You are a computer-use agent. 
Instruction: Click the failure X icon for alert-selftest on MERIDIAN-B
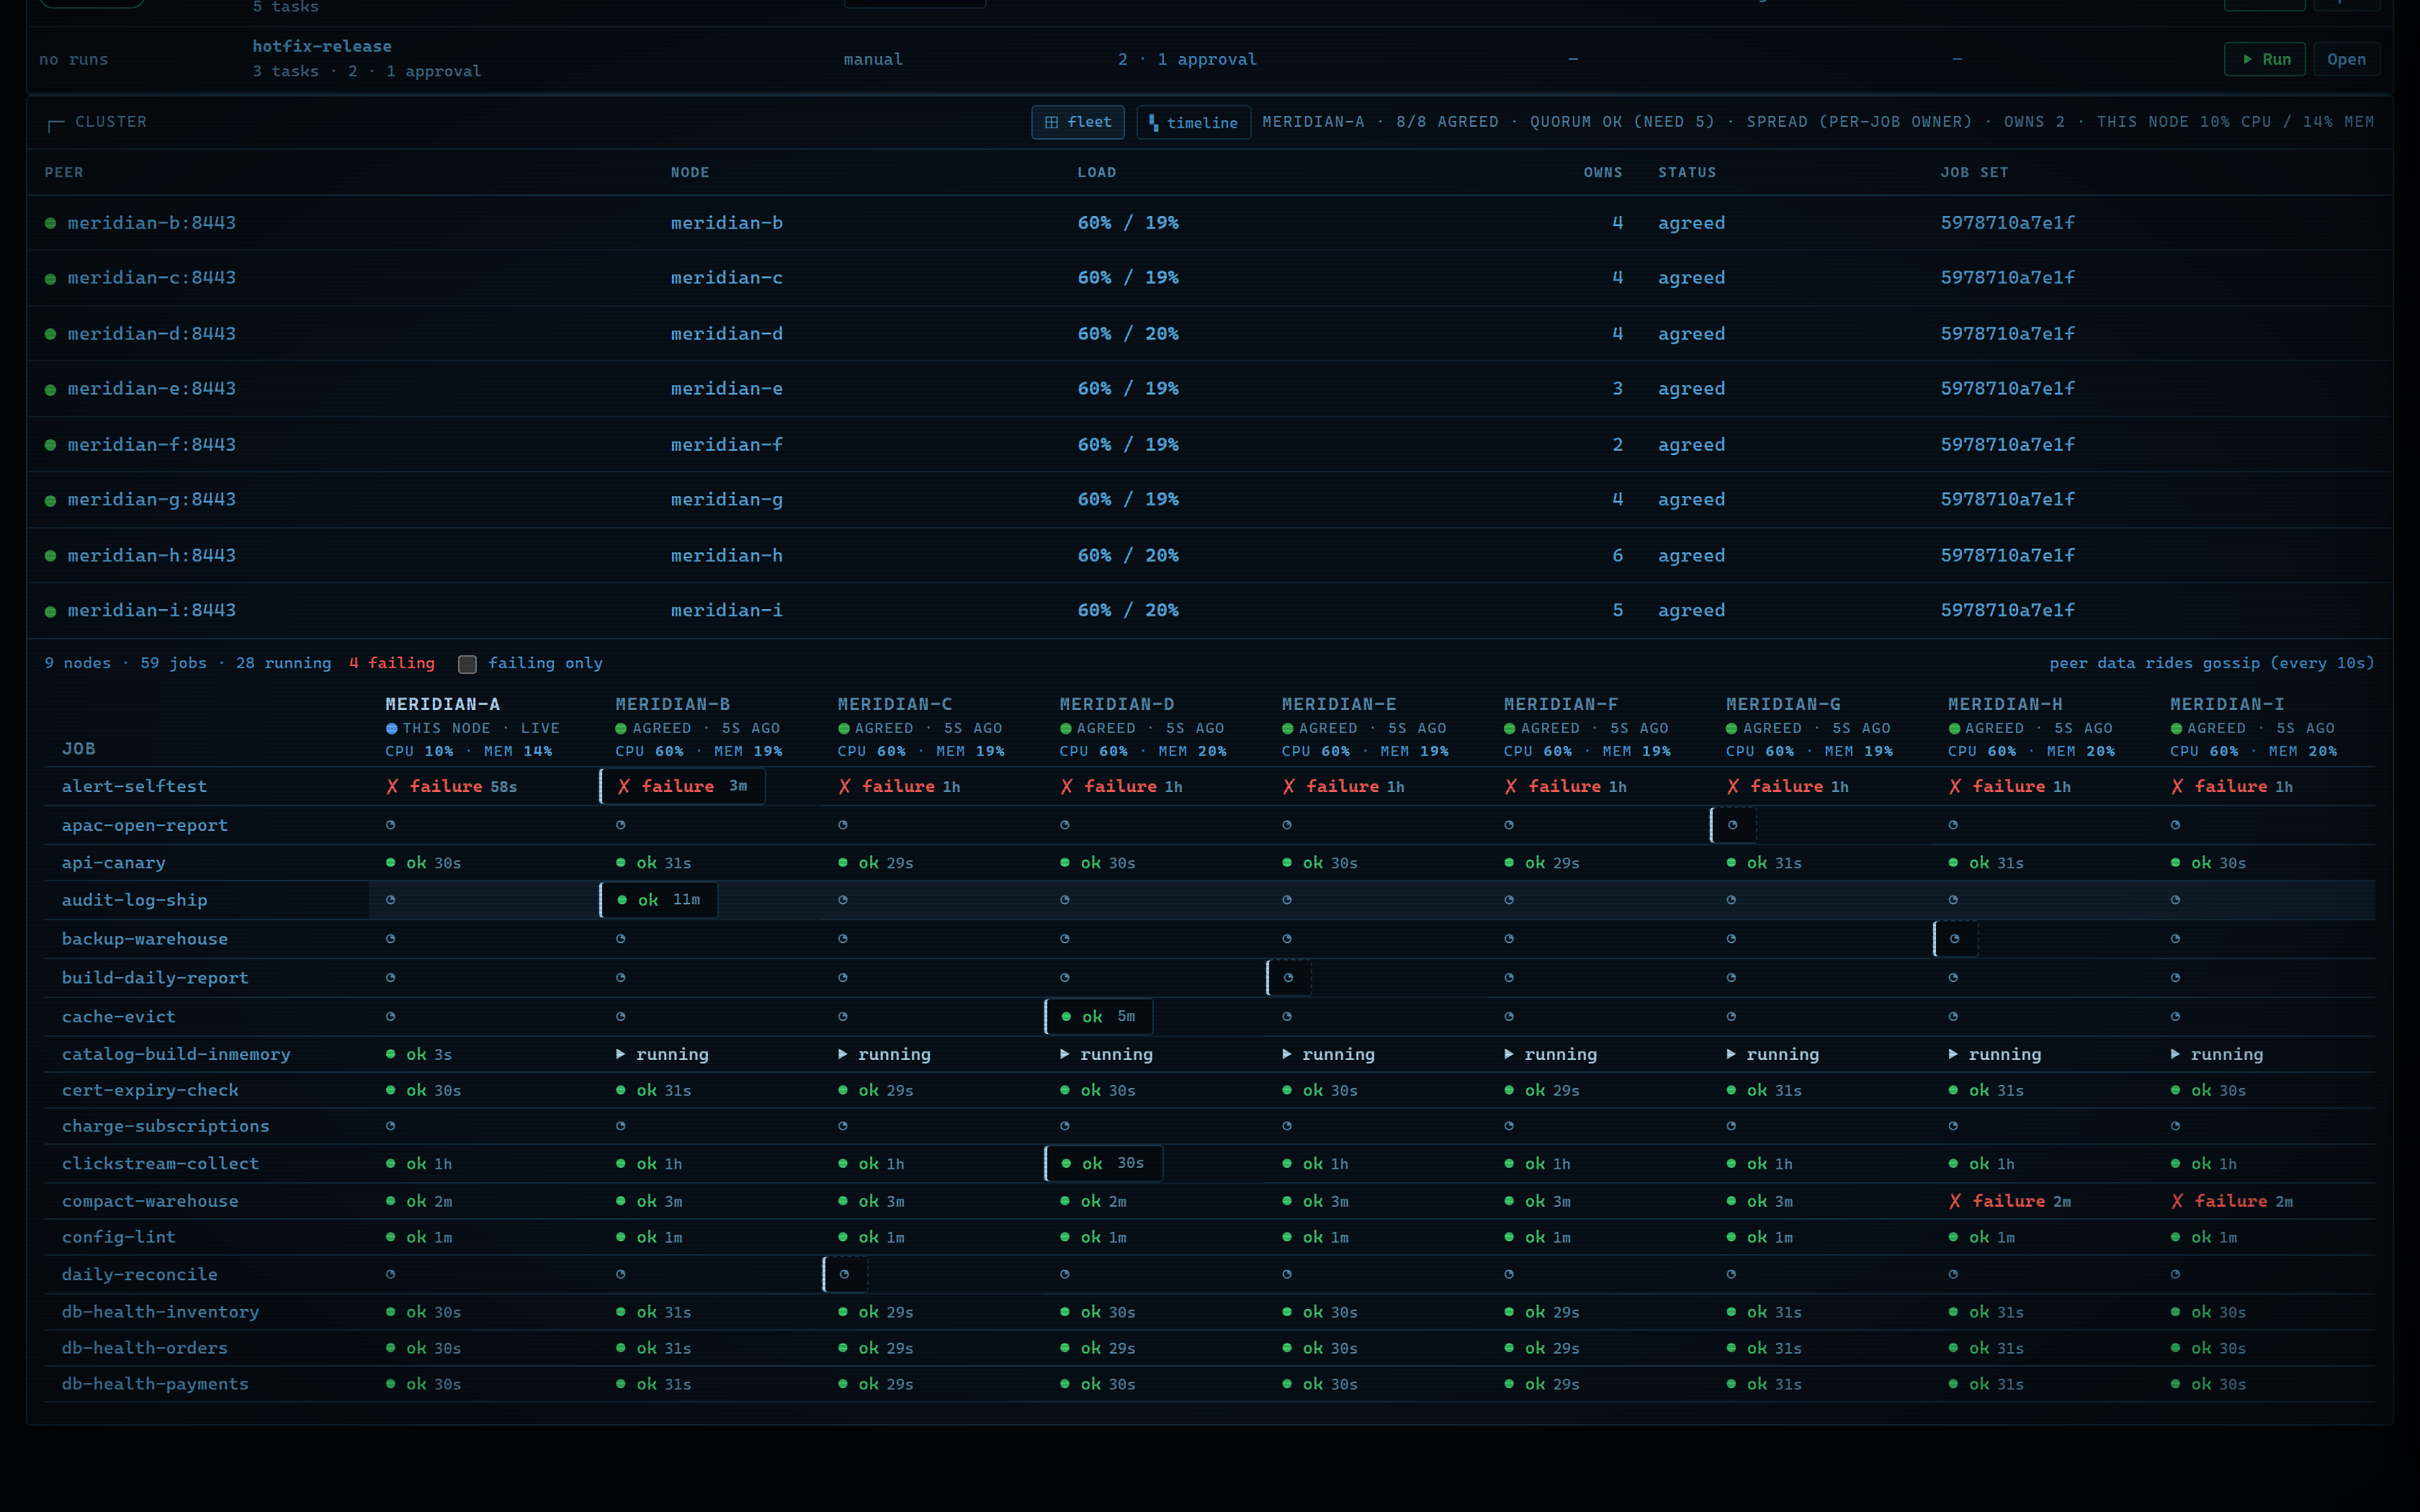pos(624,787)
